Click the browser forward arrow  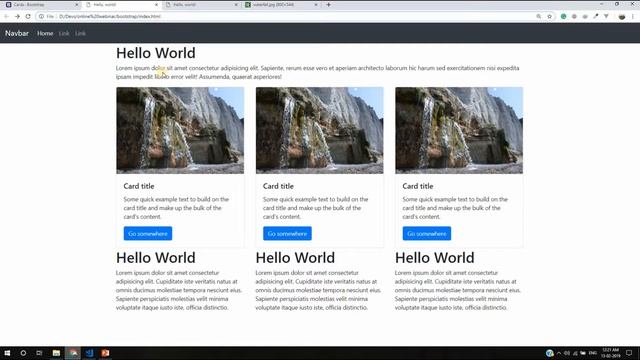point(17,16)
